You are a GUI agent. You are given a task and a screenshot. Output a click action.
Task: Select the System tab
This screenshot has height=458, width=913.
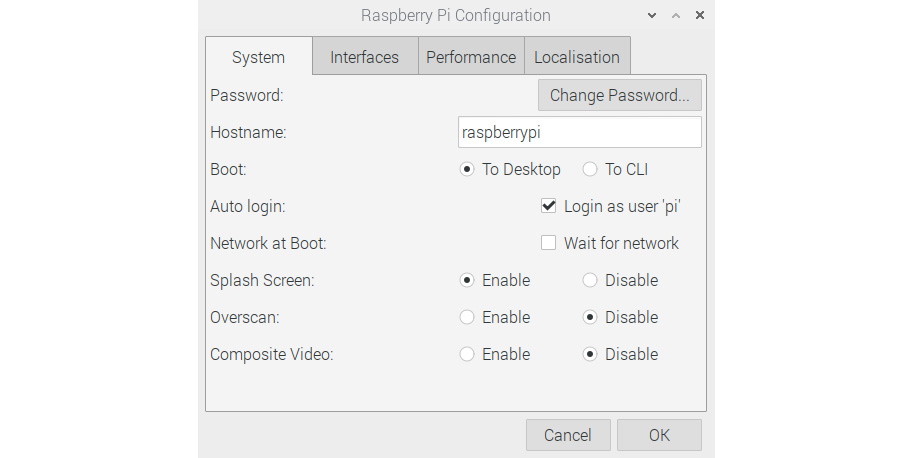pos(259,56)
